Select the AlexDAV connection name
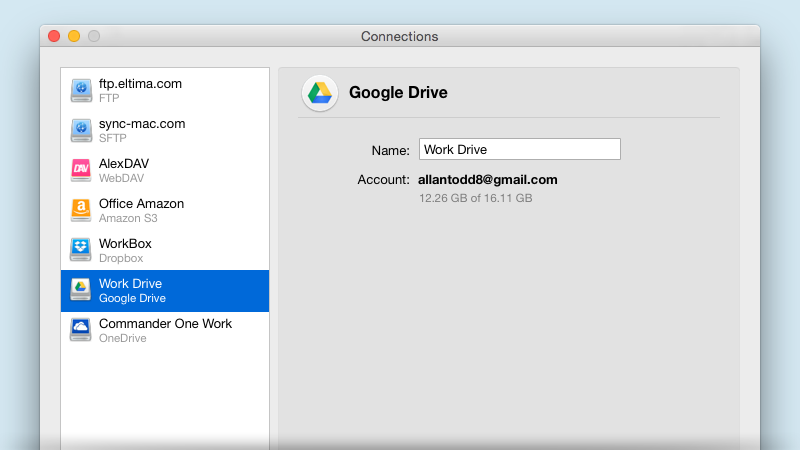Viewport: 800px width, 450px height. tap(124, 164)
